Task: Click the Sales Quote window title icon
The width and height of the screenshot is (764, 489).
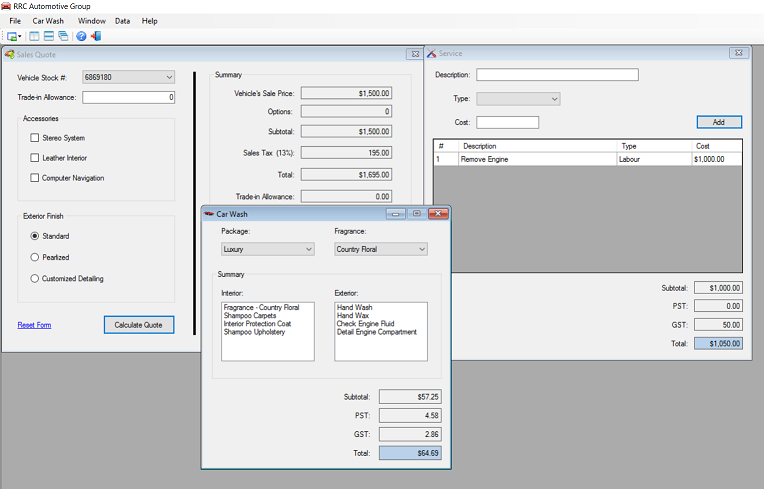Action: tap(10, 54)
